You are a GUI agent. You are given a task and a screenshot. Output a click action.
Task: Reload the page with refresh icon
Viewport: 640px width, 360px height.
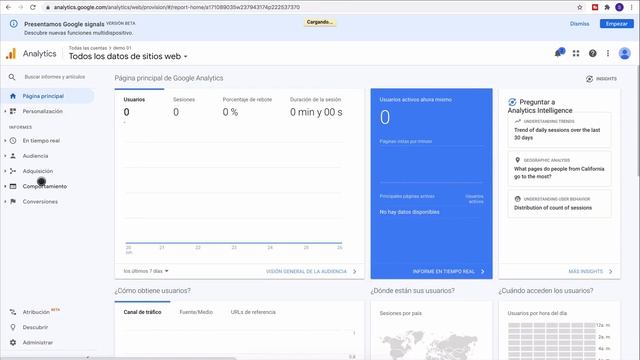(33, 7)
